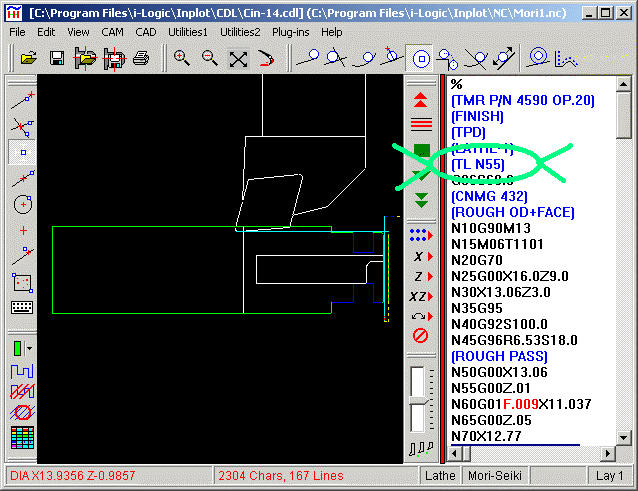Open the green layer color dropdown arrow
The image size is (638, 491).
click(31, 349)
